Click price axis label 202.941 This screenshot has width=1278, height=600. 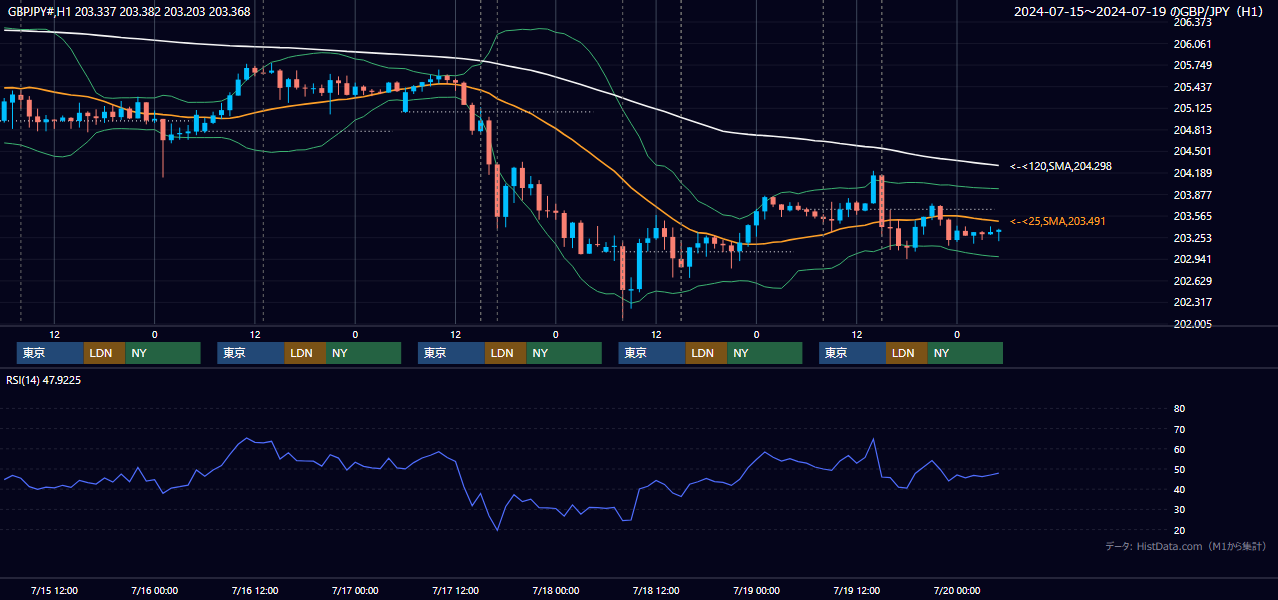(x=1192, y=259)
